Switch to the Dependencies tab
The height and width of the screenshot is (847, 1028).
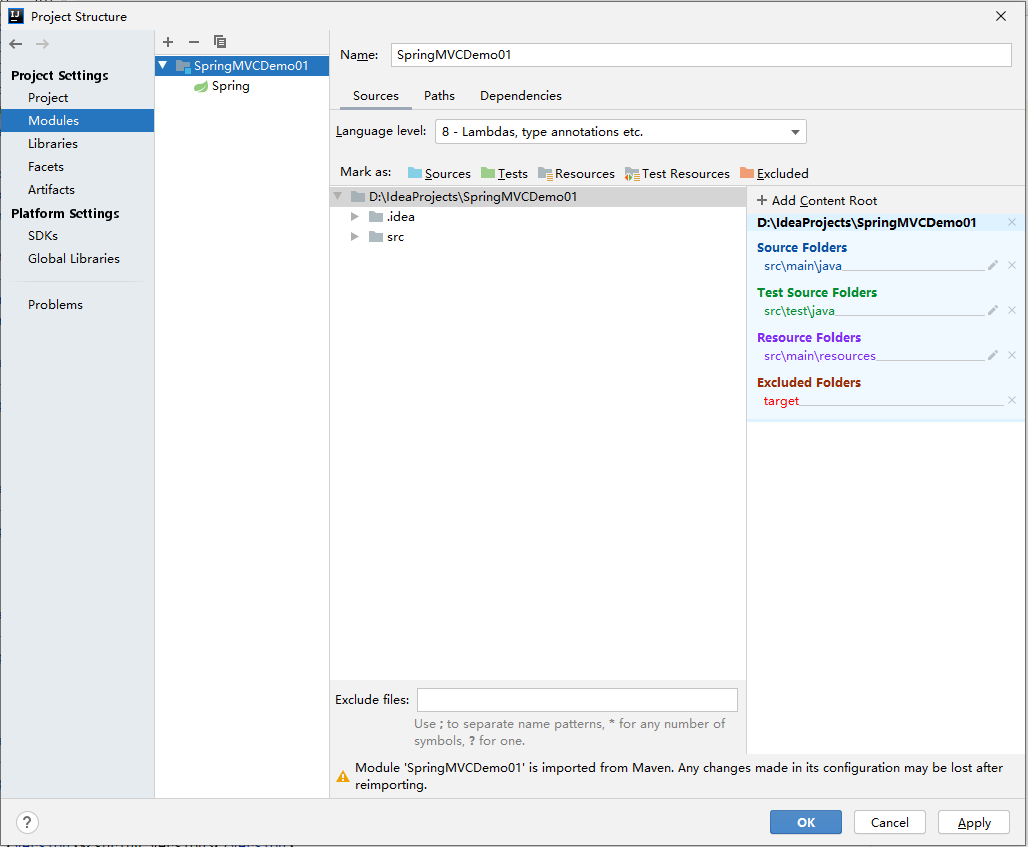coord(520,96)
